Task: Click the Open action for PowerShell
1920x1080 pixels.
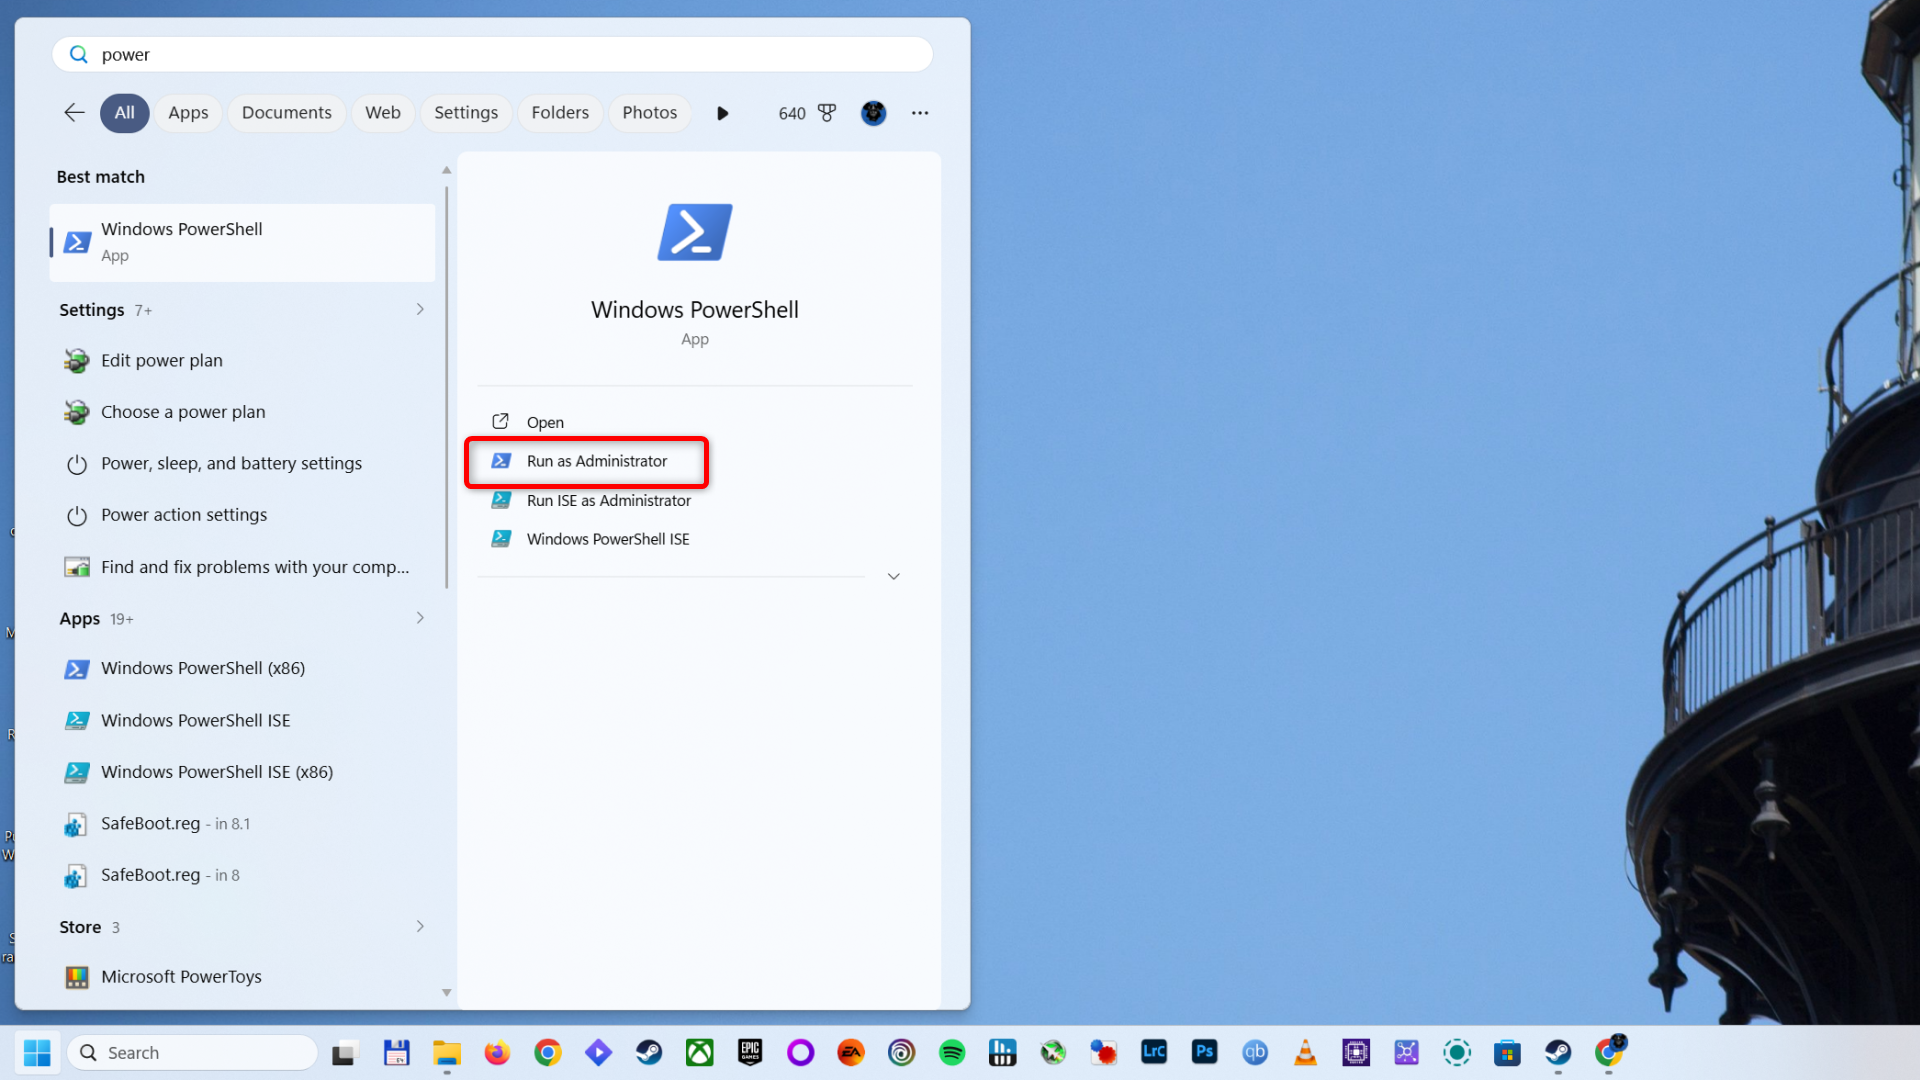Action: pos(545,422)
